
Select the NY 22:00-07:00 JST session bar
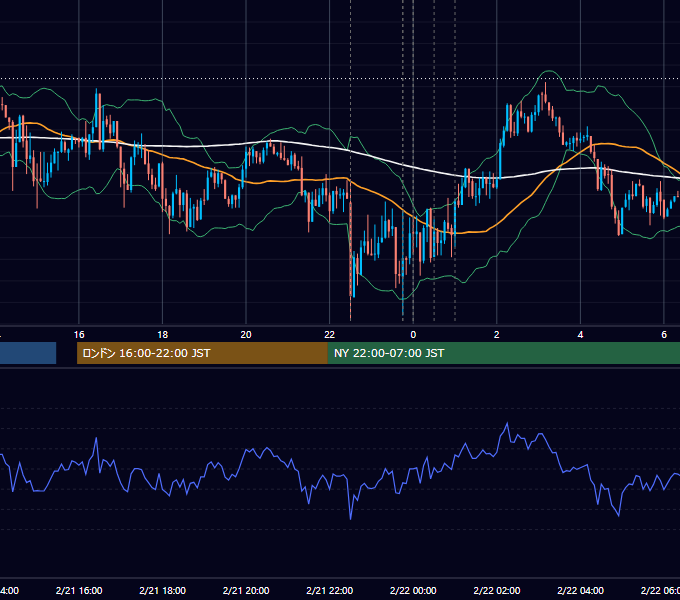[x=503, y=353]
